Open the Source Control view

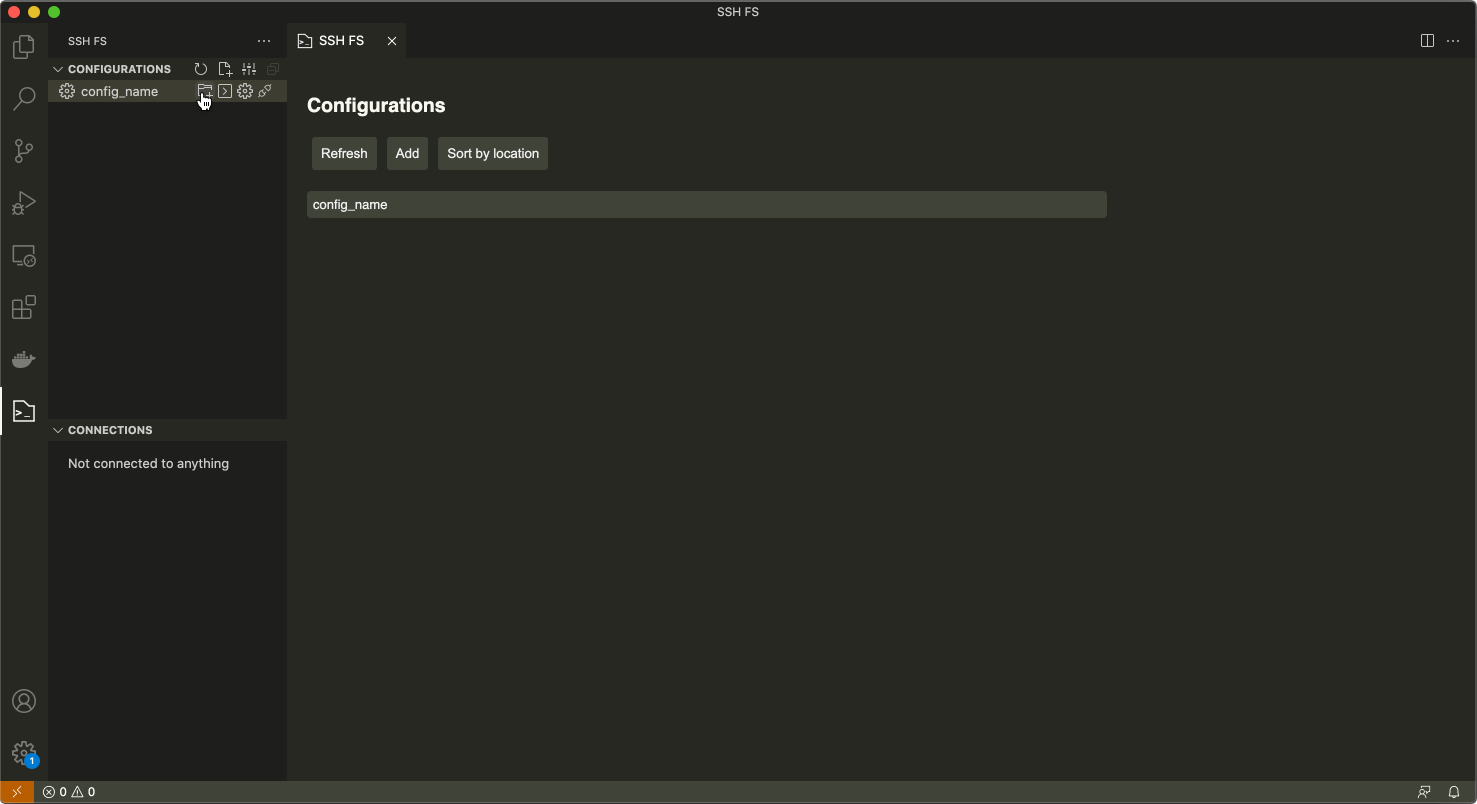click(x=24, y=151)
